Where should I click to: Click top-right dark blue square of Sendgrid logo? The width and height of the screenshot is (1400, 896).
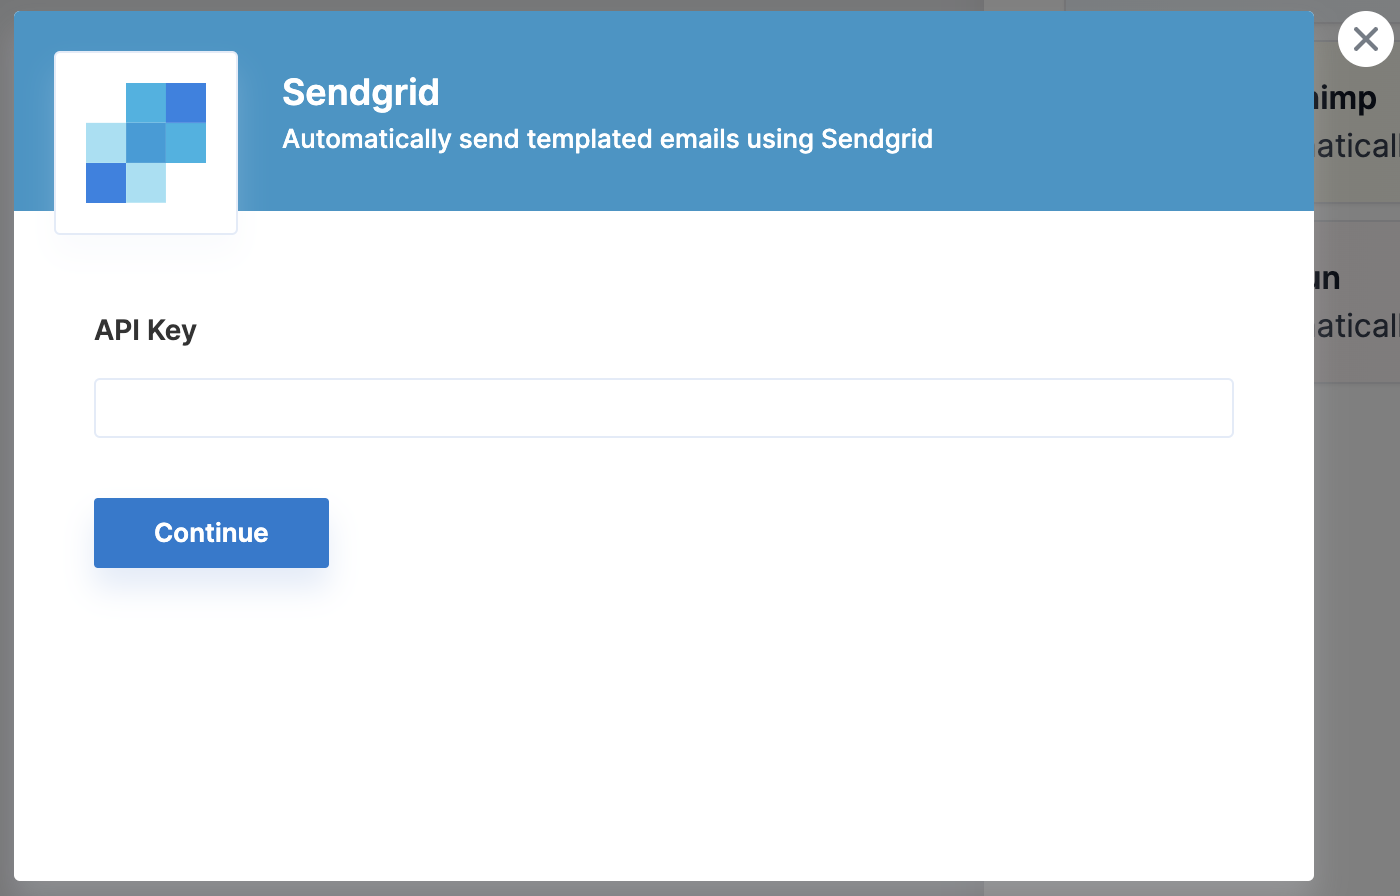[x=186, y=103]
